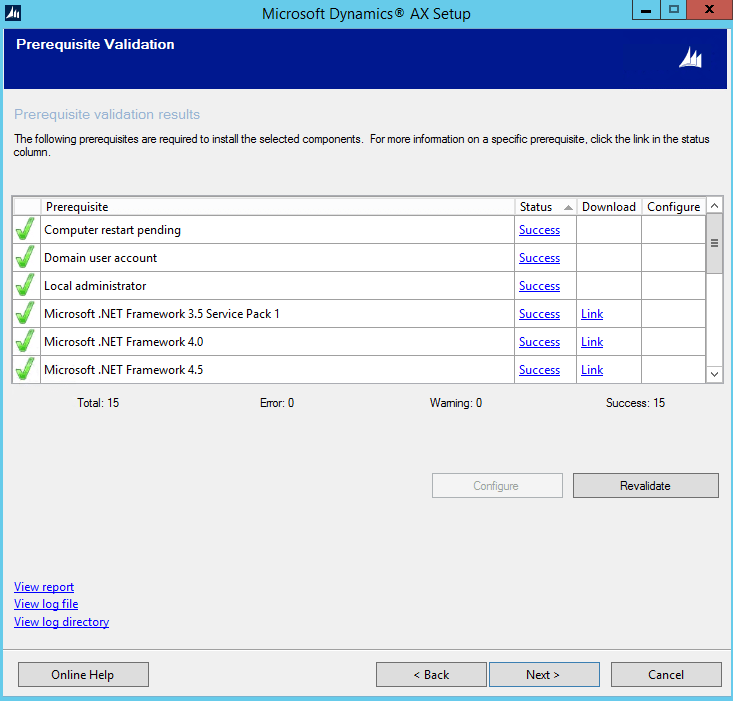The height and width of the screenshot is (701, 733).
Task: Select Microsoft .NET Framework 4.0 row text
Action: [123, 342]
